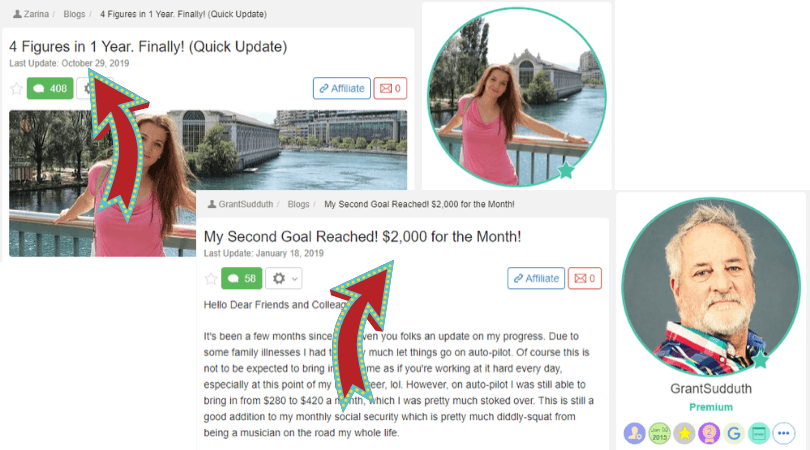The image size is (810, 450).
Task: Open the 58 comments bubble button
Action: click(x=242, y=278)
